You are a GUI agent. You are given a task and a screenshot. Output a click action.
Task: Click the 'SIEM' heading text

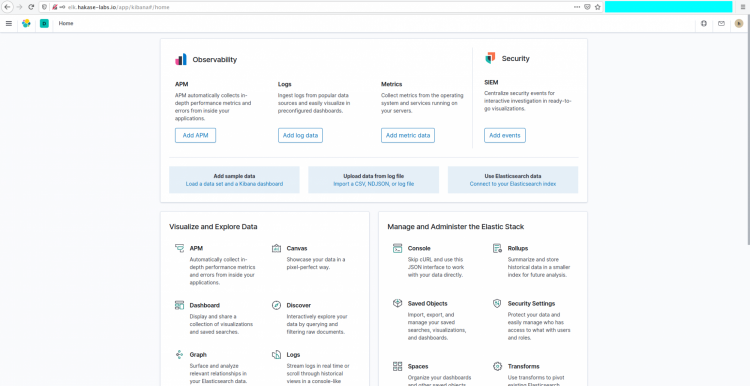click(x=491, y=82)
